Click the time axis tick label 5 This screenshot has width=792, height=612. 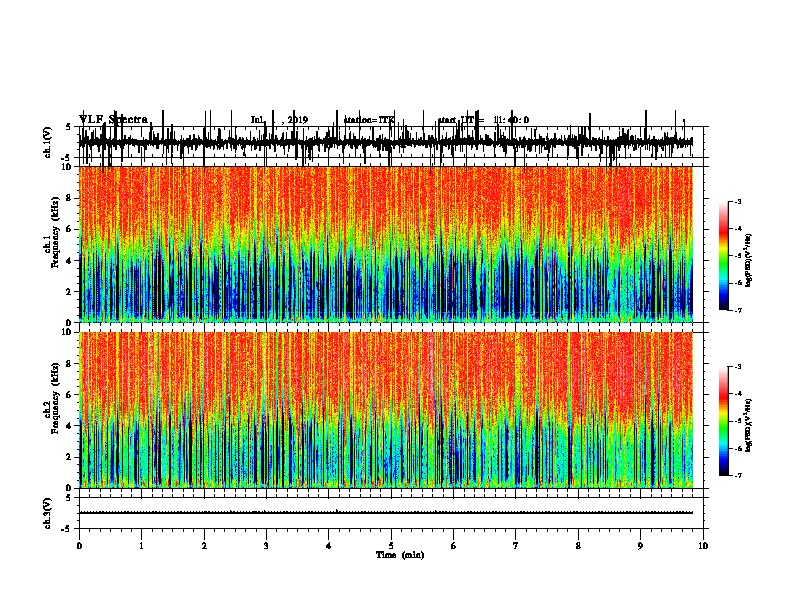(x=391, y=545)
